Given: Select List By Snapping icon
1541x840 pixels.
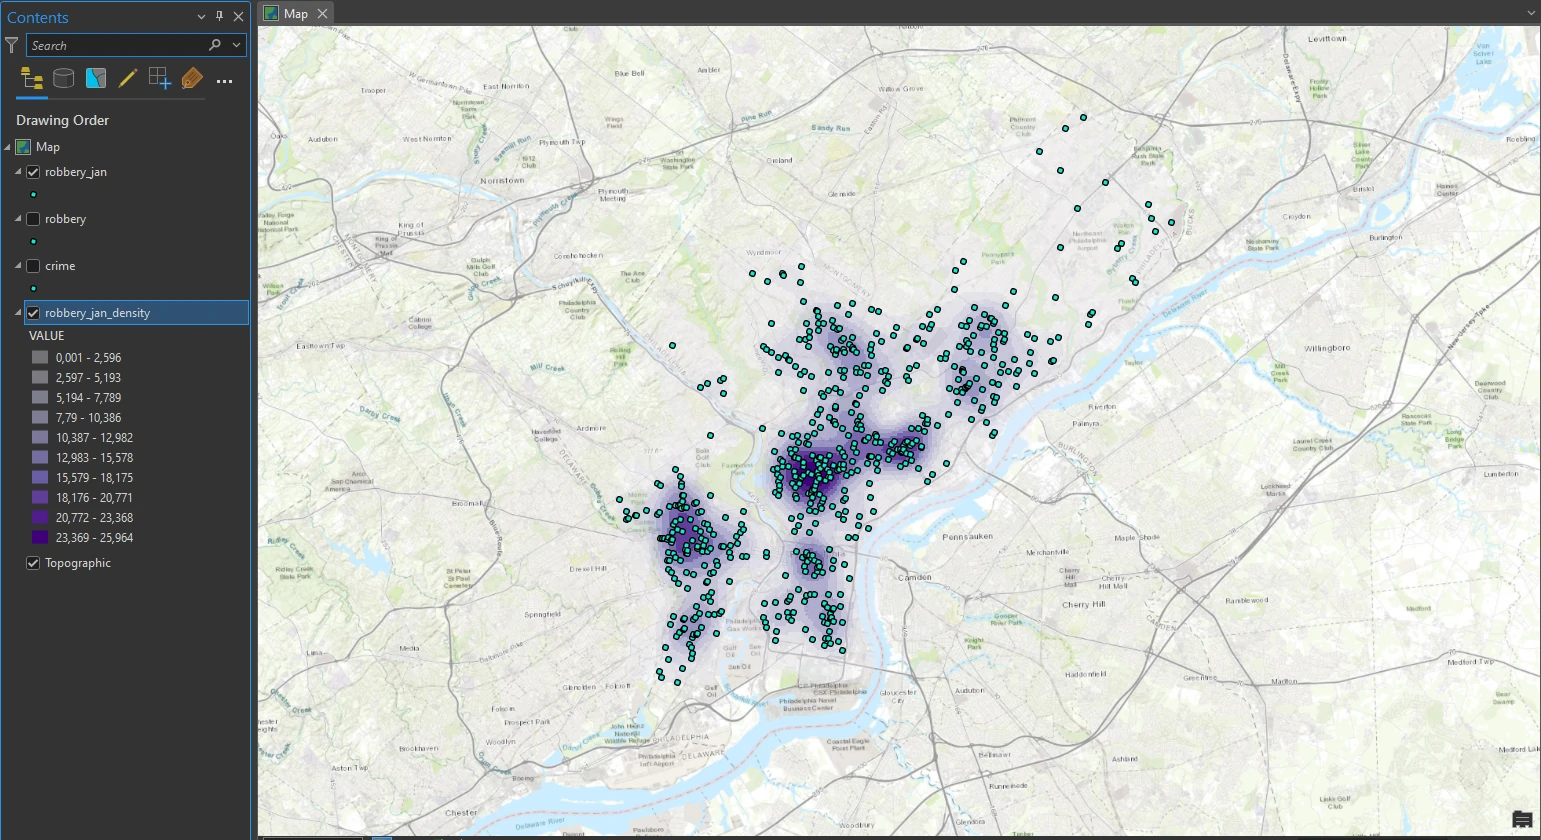Looking at the screenshot, I should pyautogui.click(x=160, y=79).
